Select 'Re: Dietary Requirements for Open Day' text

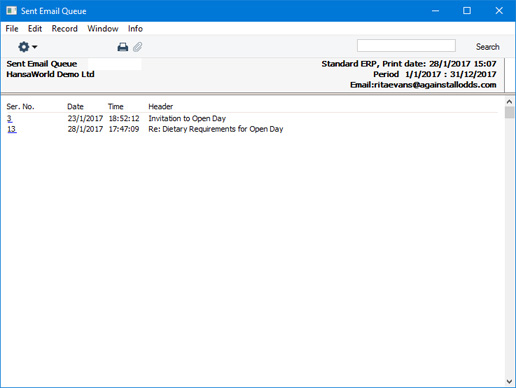point(216,129)
